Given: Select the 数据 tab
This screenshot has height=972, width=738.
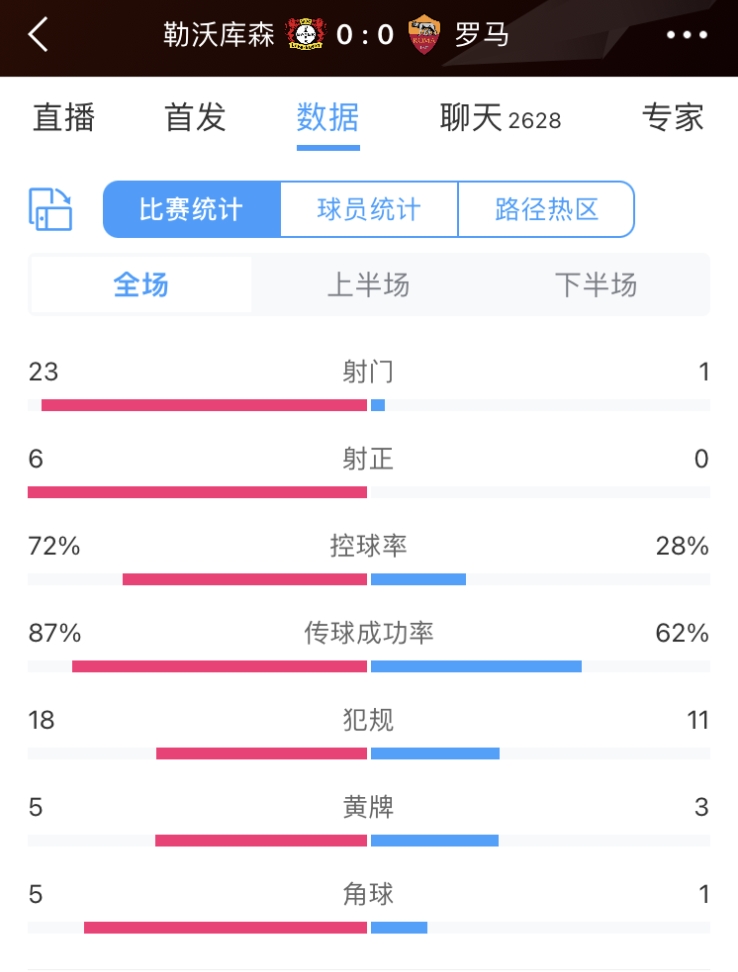Looking at the screenshot, I should click(x=328, y=118).
